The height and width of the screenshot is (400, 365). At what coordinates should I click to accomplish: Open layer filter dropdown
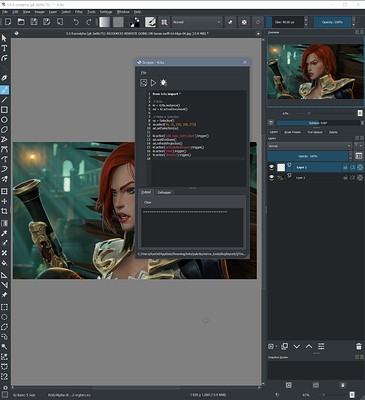(x=359, y=146)
